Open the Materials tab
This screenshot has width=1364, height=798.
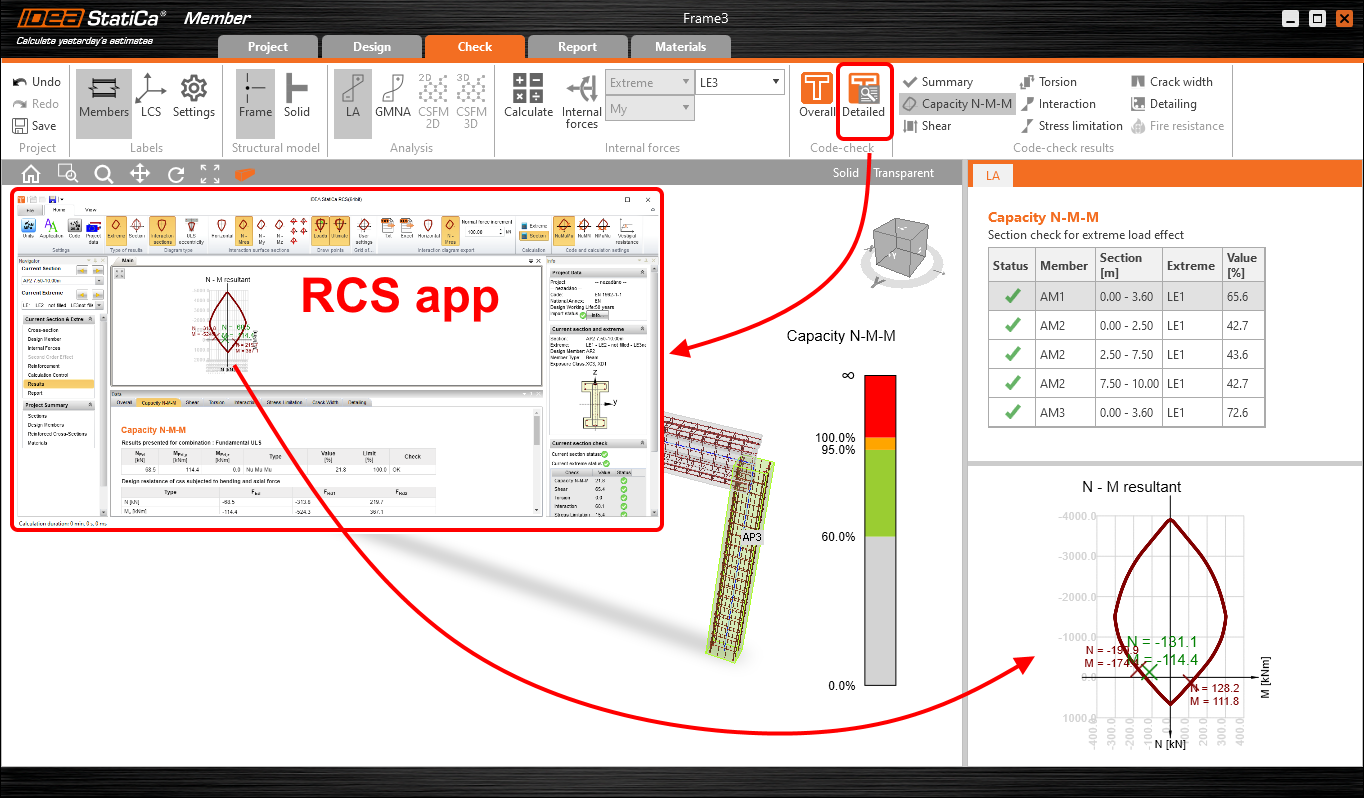pos(680,47)
